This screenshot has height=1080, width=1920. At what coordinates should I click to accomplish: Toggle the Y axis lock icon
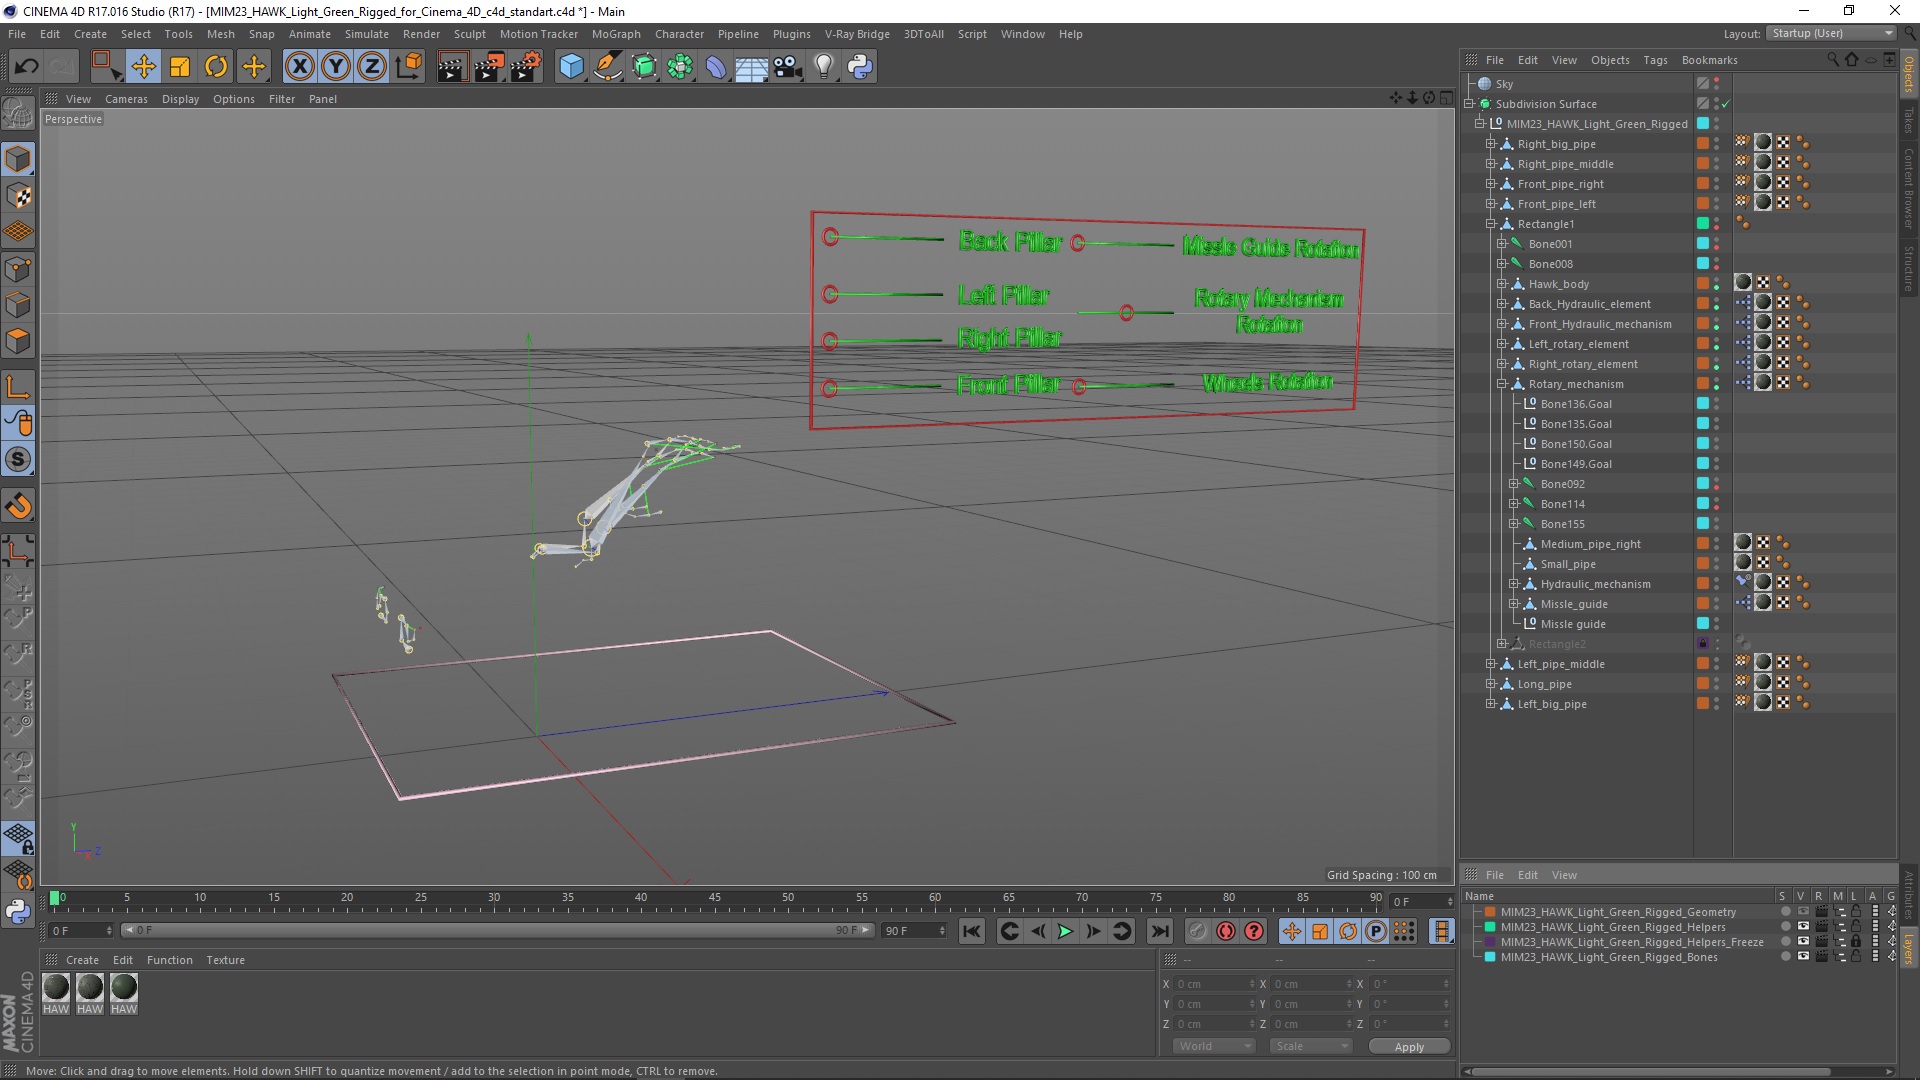tap(336, 67)
